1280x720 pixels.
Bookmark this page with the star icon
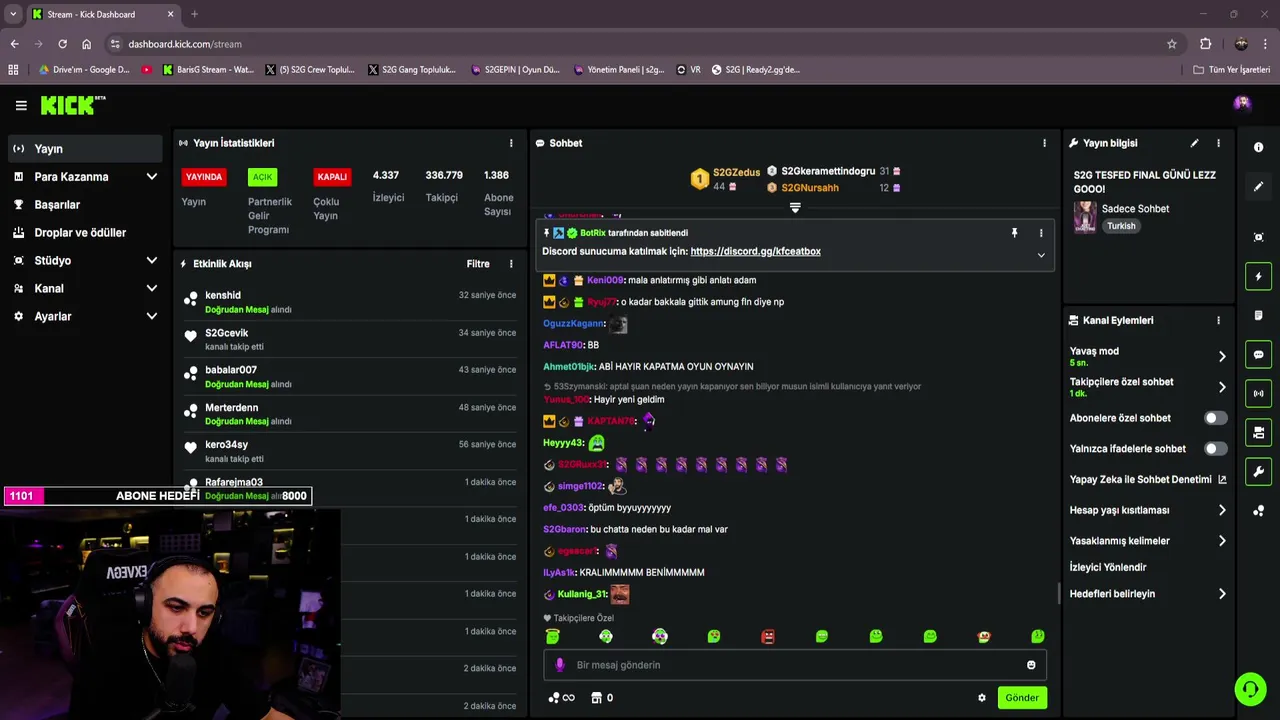pyautogui.click(x=1172, y=44)
